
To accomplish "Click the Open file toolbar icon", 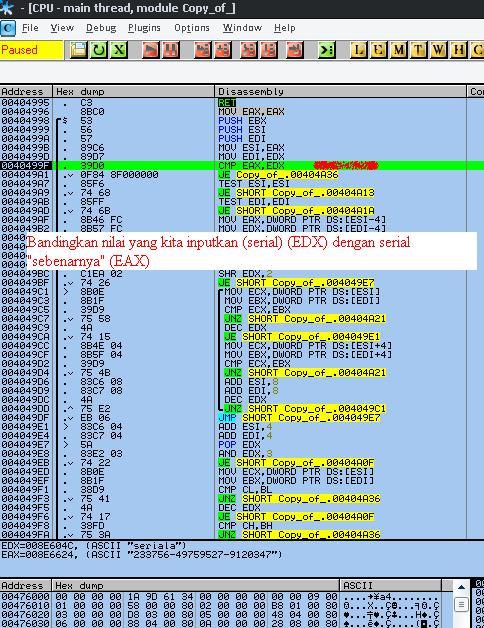I will [79, 50].
